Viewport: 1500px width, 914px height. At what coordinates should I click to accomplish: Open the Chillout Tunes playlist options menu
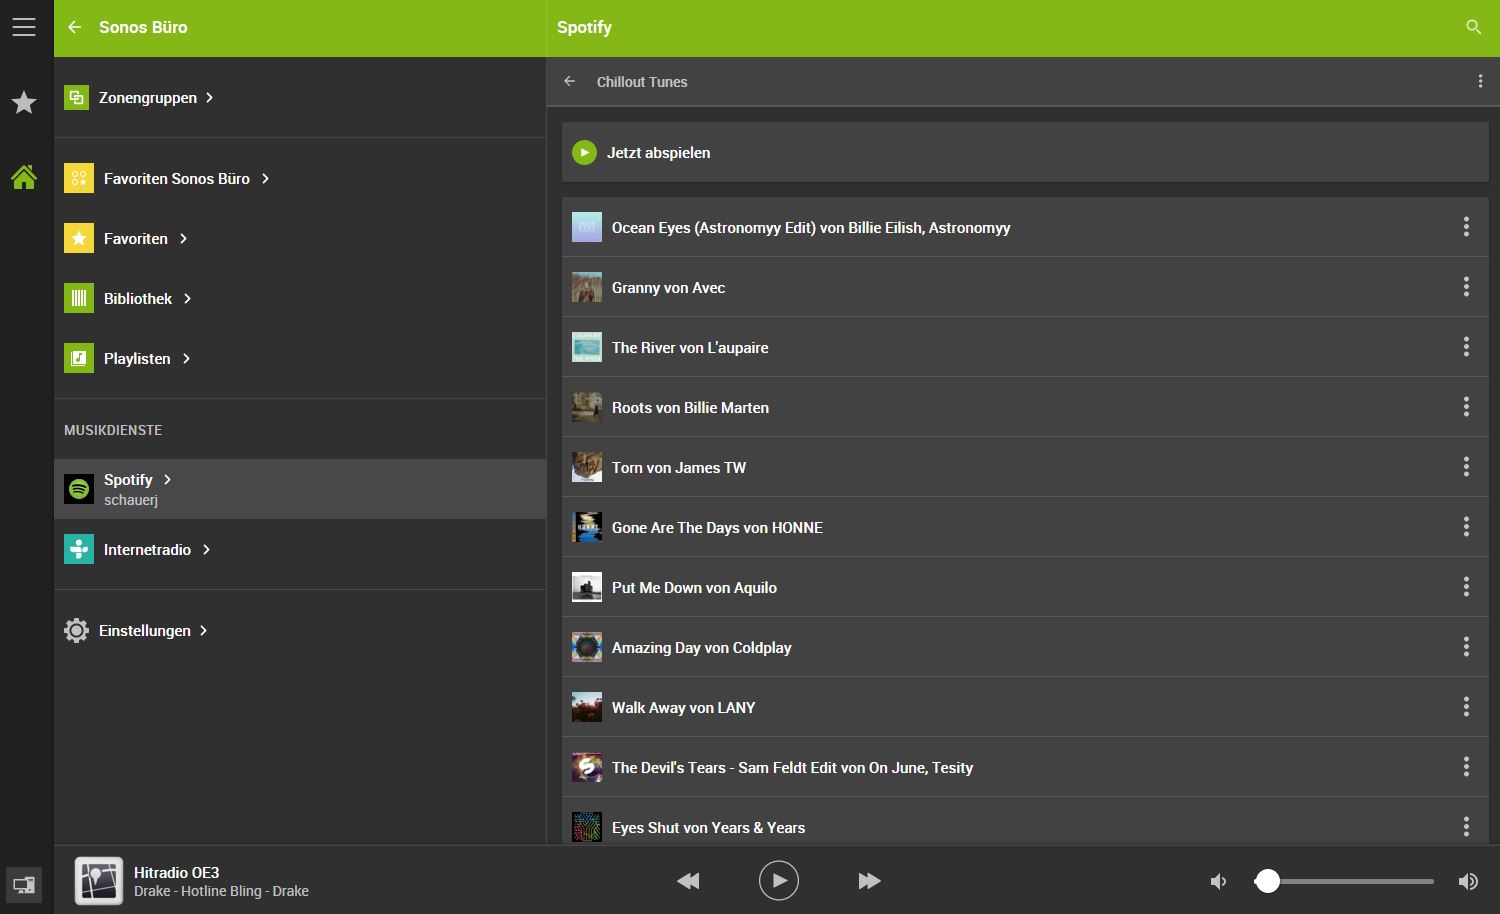pos(1480,81)
